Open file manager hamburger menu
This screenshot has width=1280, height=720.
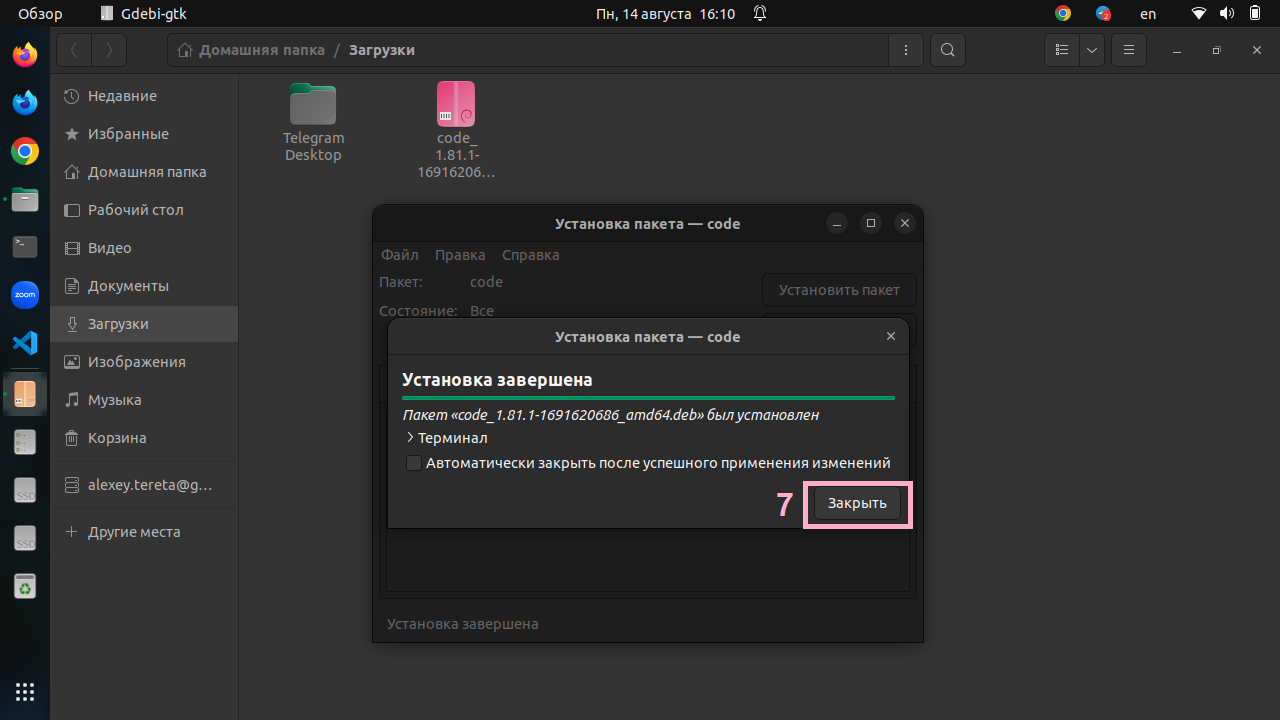click(1129, 50)
